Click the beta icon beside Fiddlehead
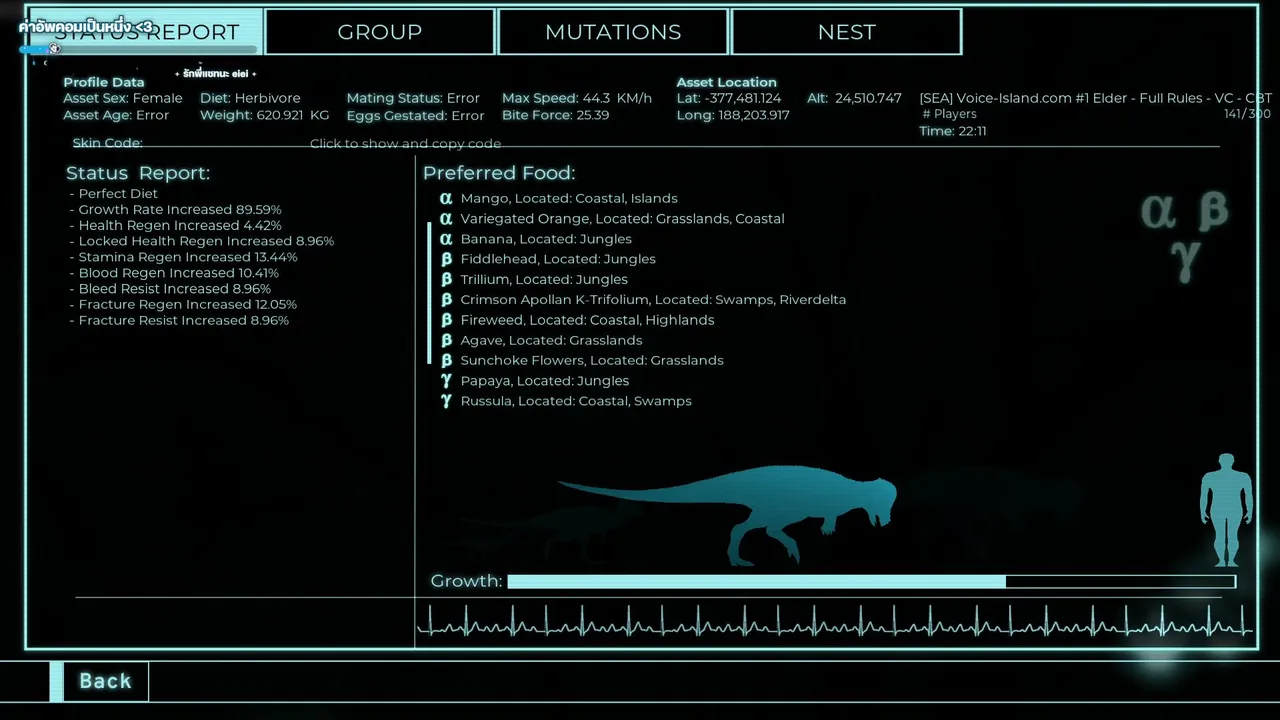The height and width of the screenshot is (720, 1280). (446, 259)
